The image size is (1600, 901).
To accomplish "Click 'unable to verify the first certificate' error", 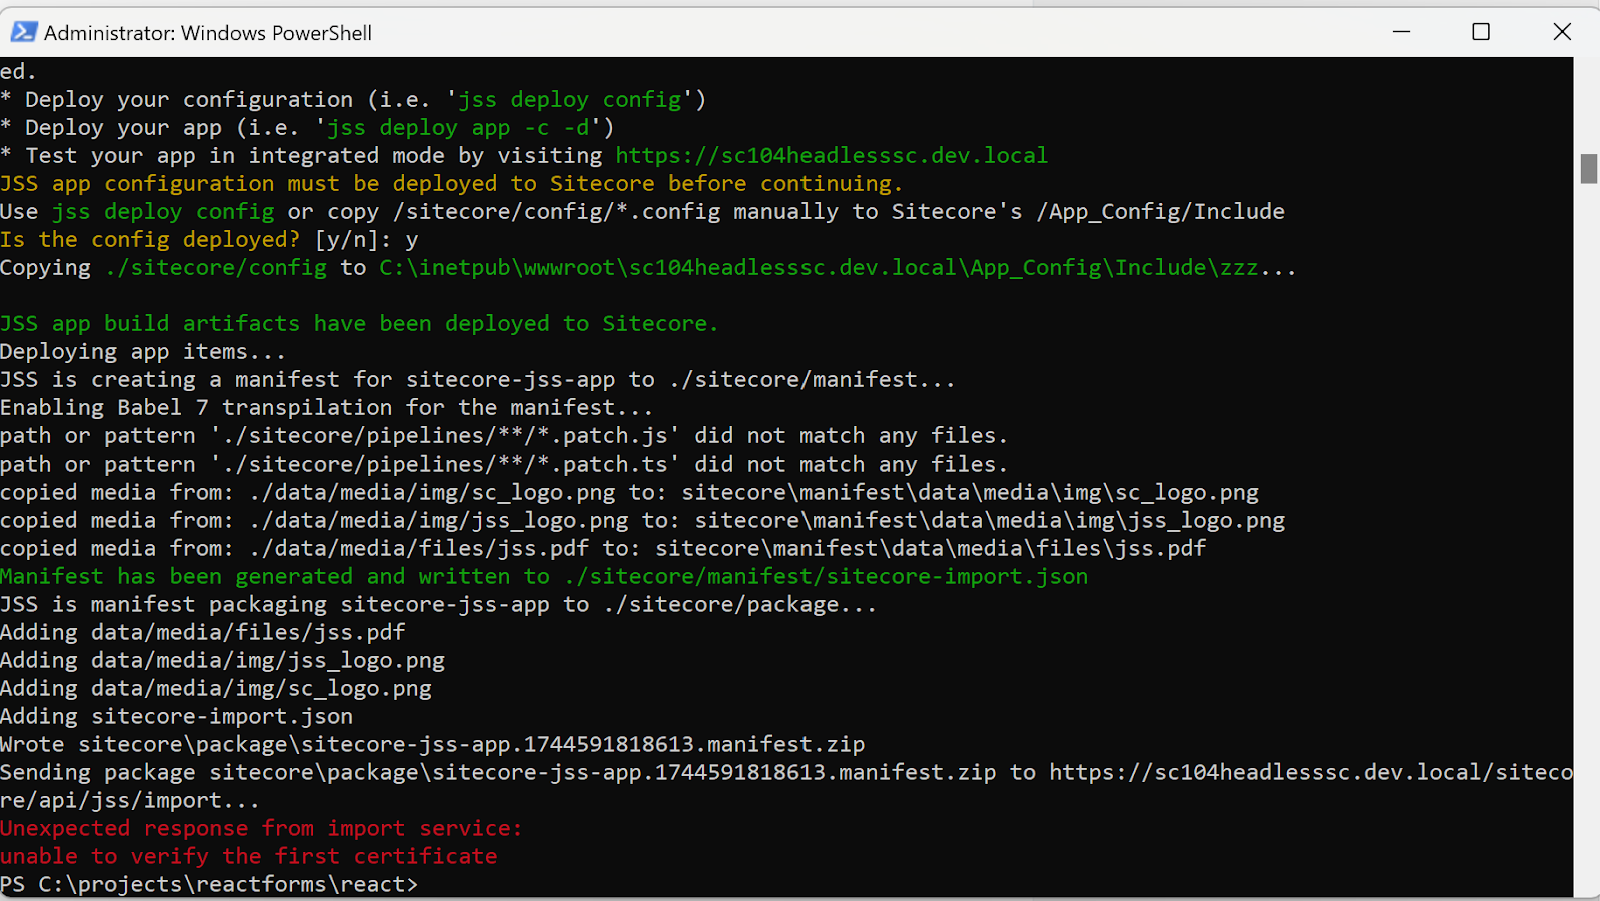I will point(248,857).
